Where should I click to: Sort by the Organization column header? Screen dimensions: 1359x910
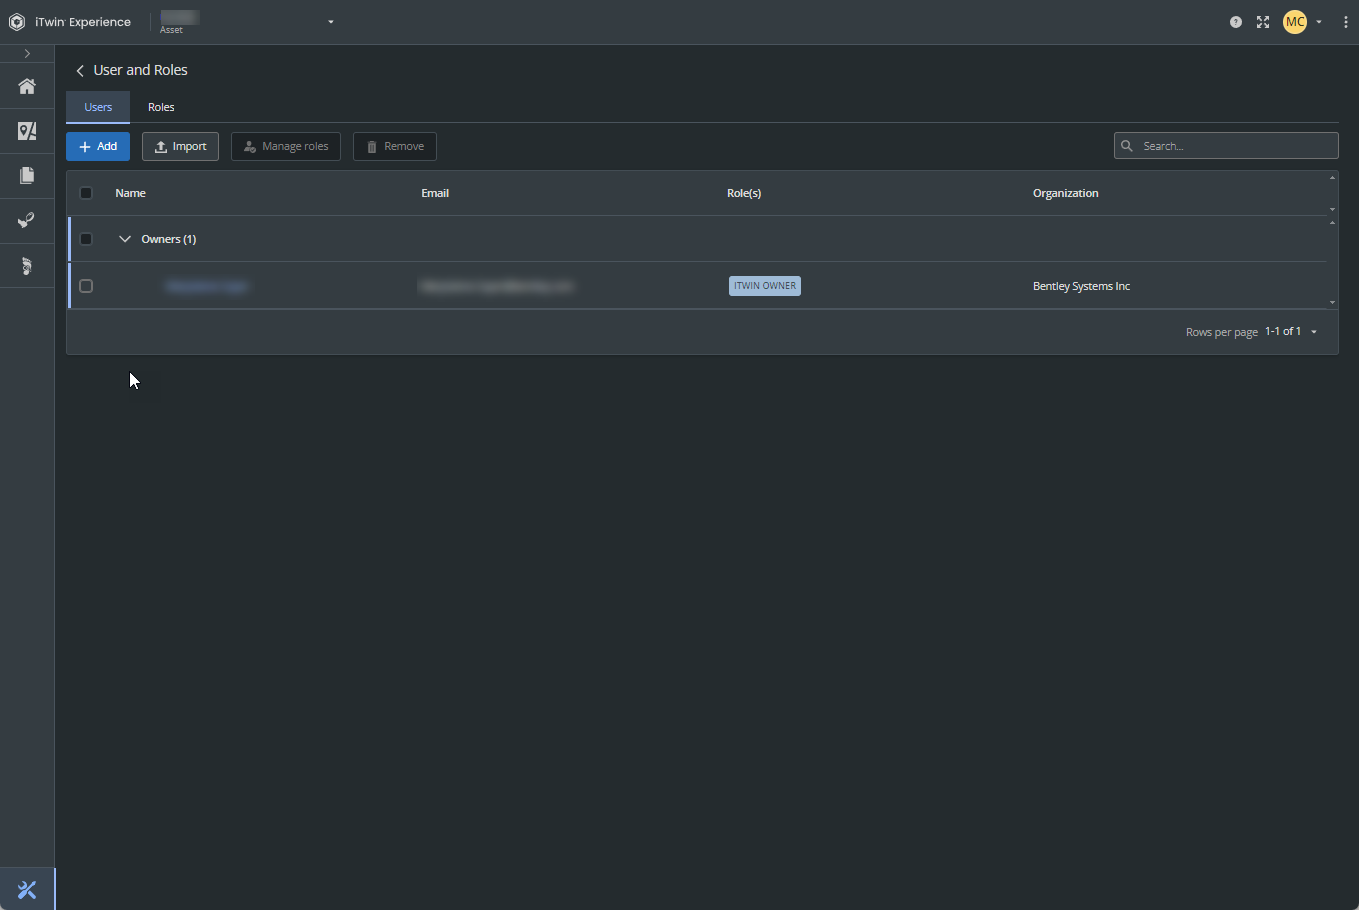1066,193
